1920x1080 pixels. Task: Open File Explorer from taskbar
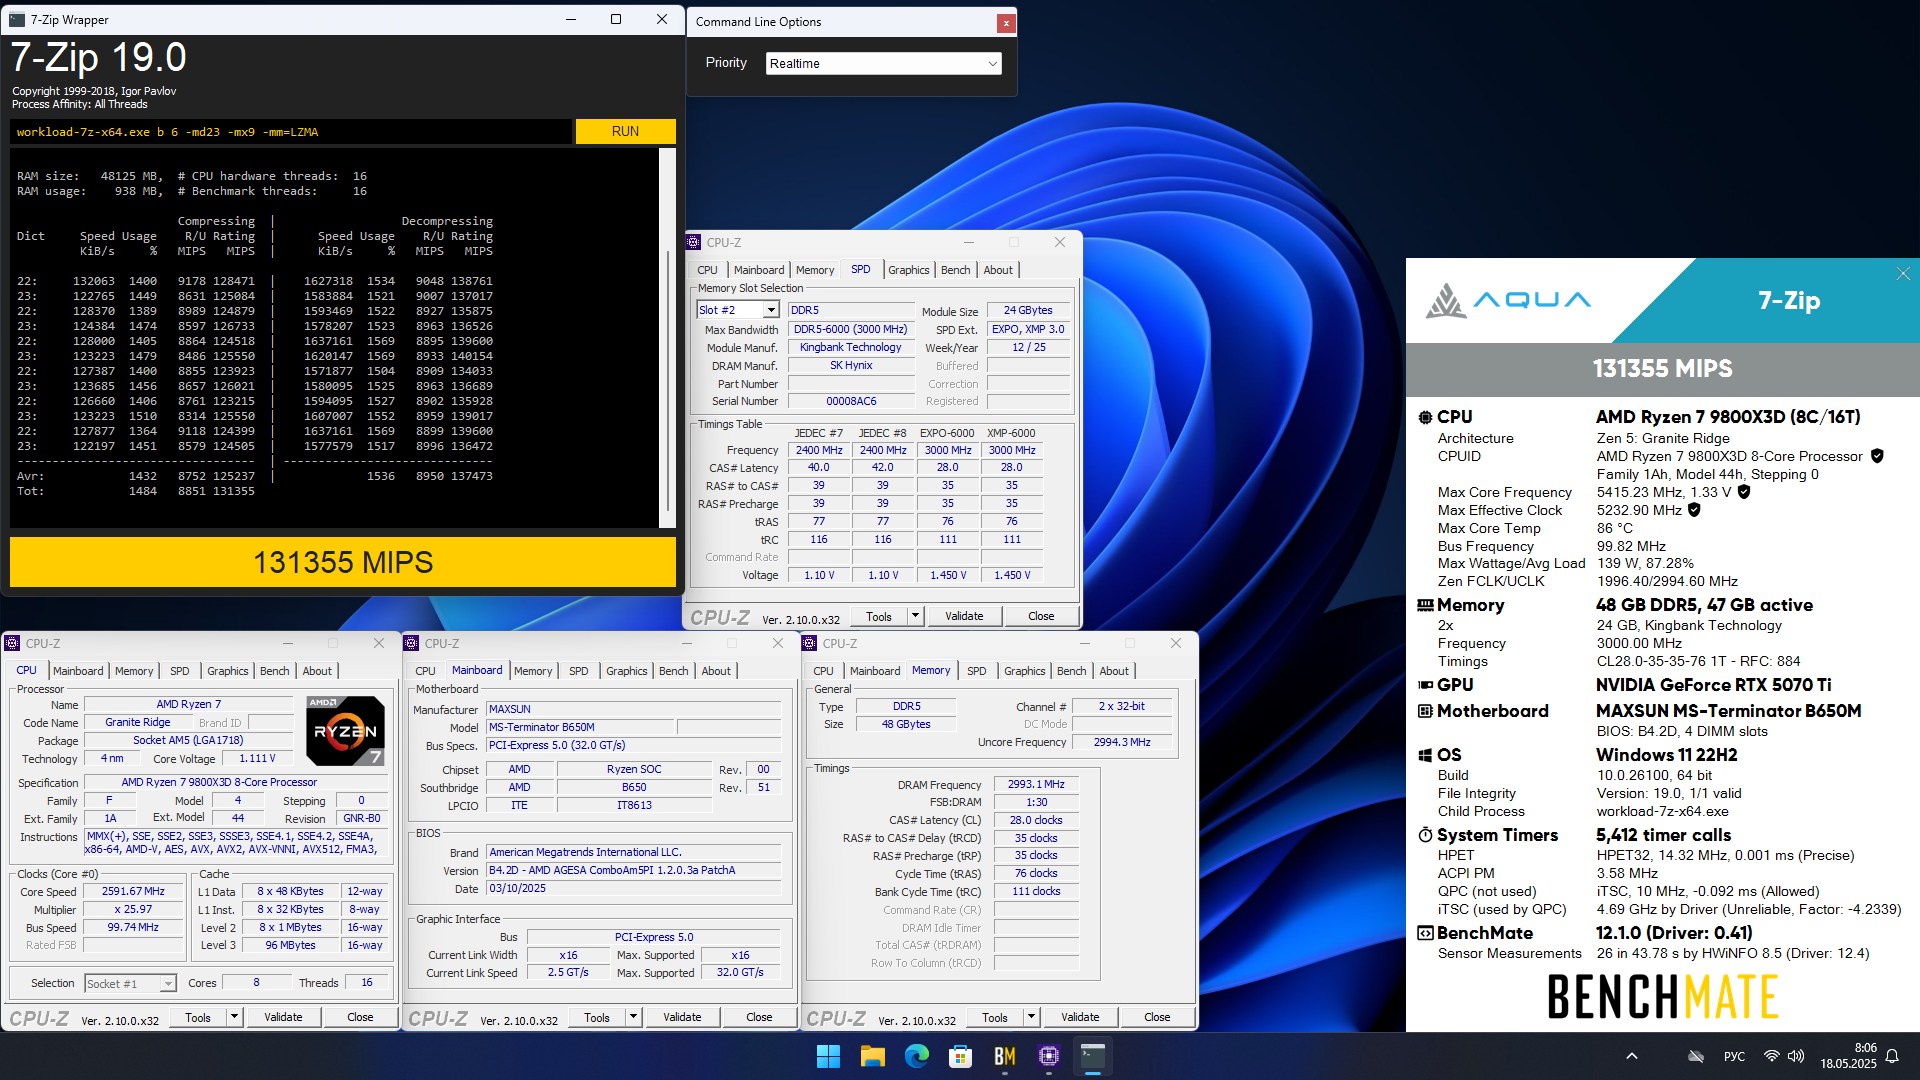point(872,1056)
